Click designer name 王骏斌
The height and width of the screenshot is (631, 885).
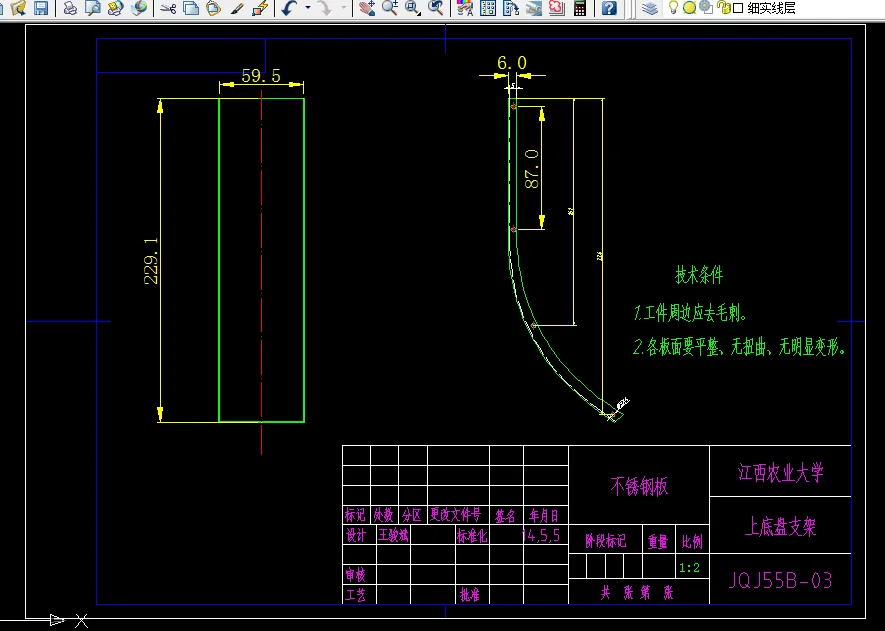coord(393,534)
